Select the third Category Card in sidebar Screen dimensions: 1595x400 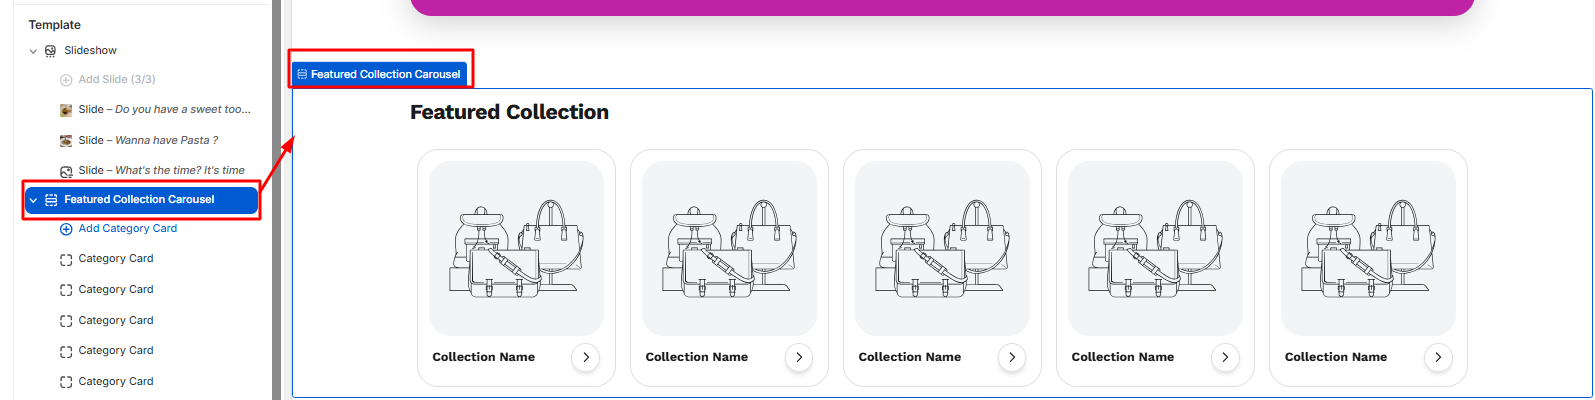pos(116,321)
